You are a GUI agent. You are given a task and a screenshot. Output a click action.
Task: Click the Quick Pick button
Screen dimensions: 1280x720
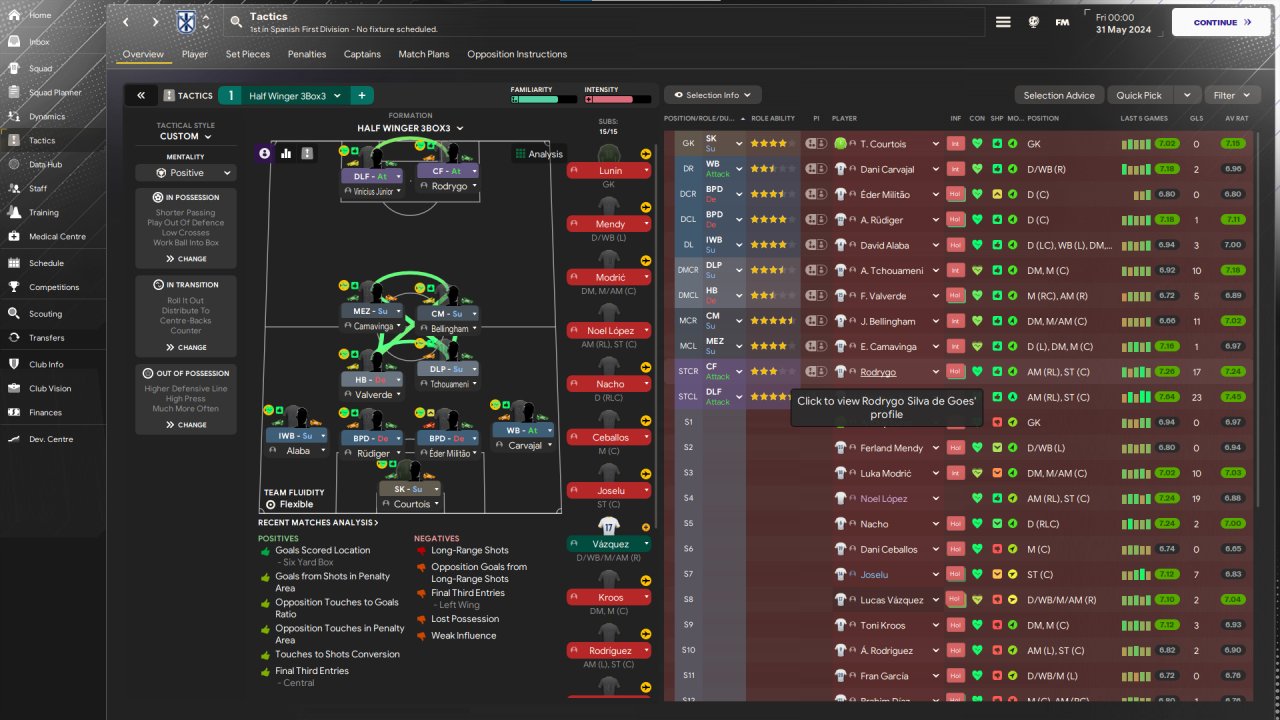click(1139, 95)
